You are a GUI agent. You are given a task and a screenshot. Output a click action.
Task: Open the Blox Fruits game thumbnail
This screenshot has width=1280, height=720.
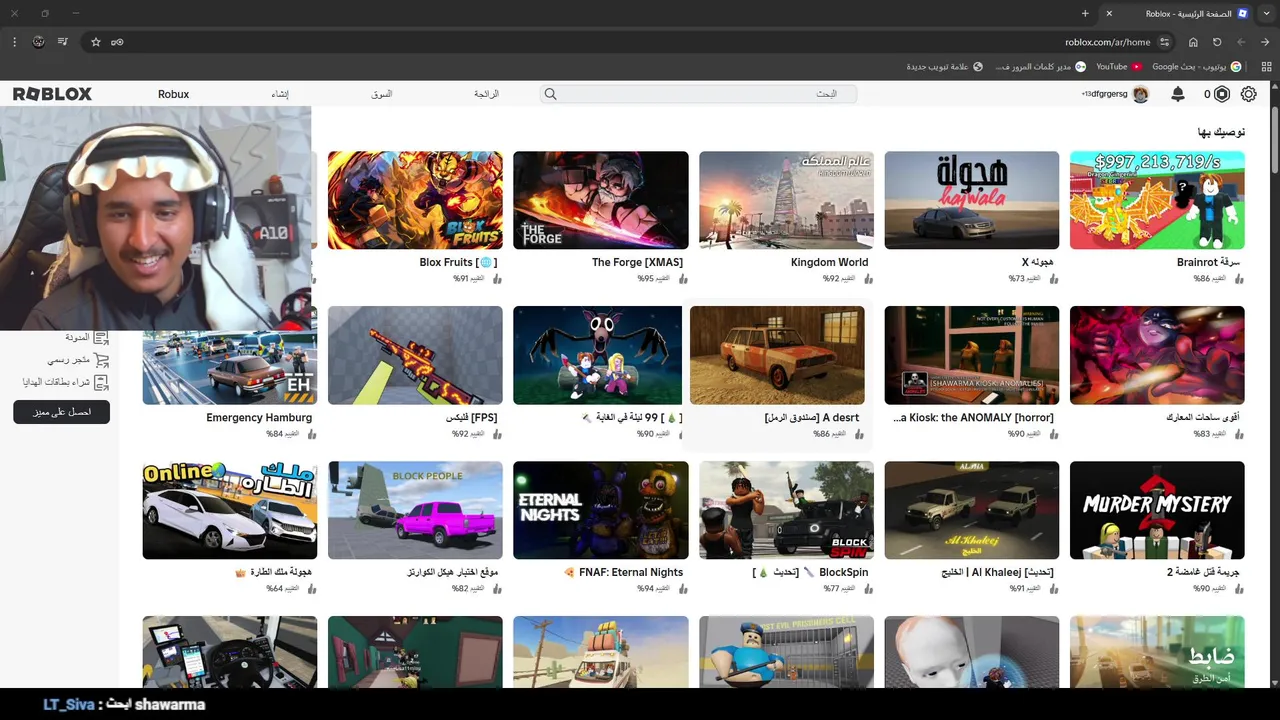click(x=415, y=200)
